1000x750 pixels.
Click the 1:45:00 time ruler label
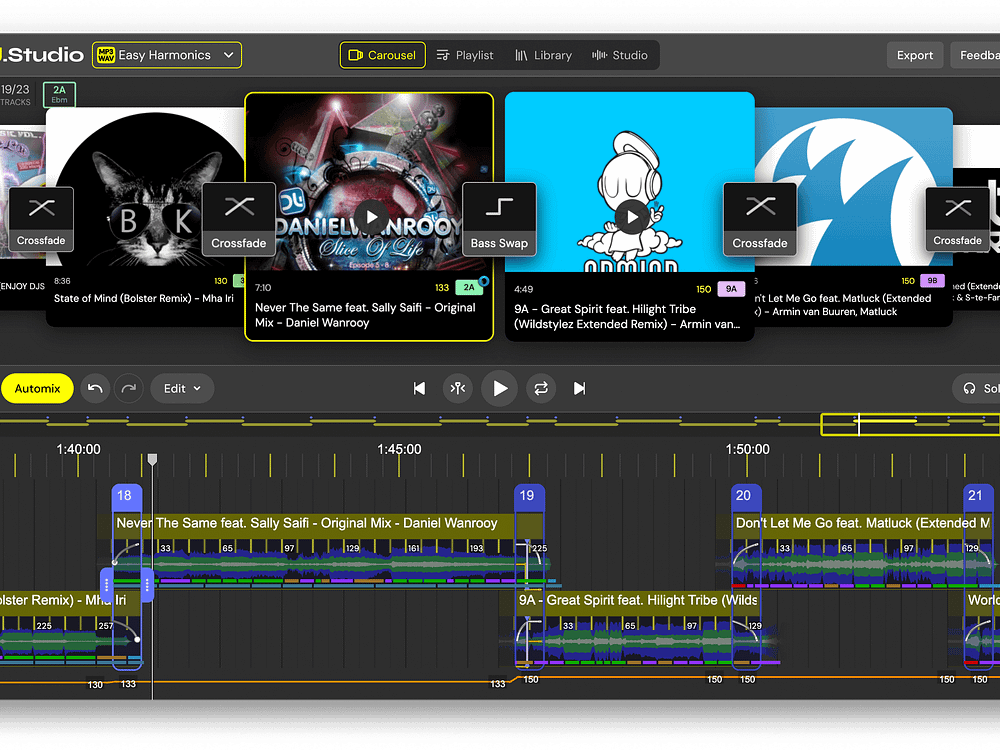pos(399,450)
